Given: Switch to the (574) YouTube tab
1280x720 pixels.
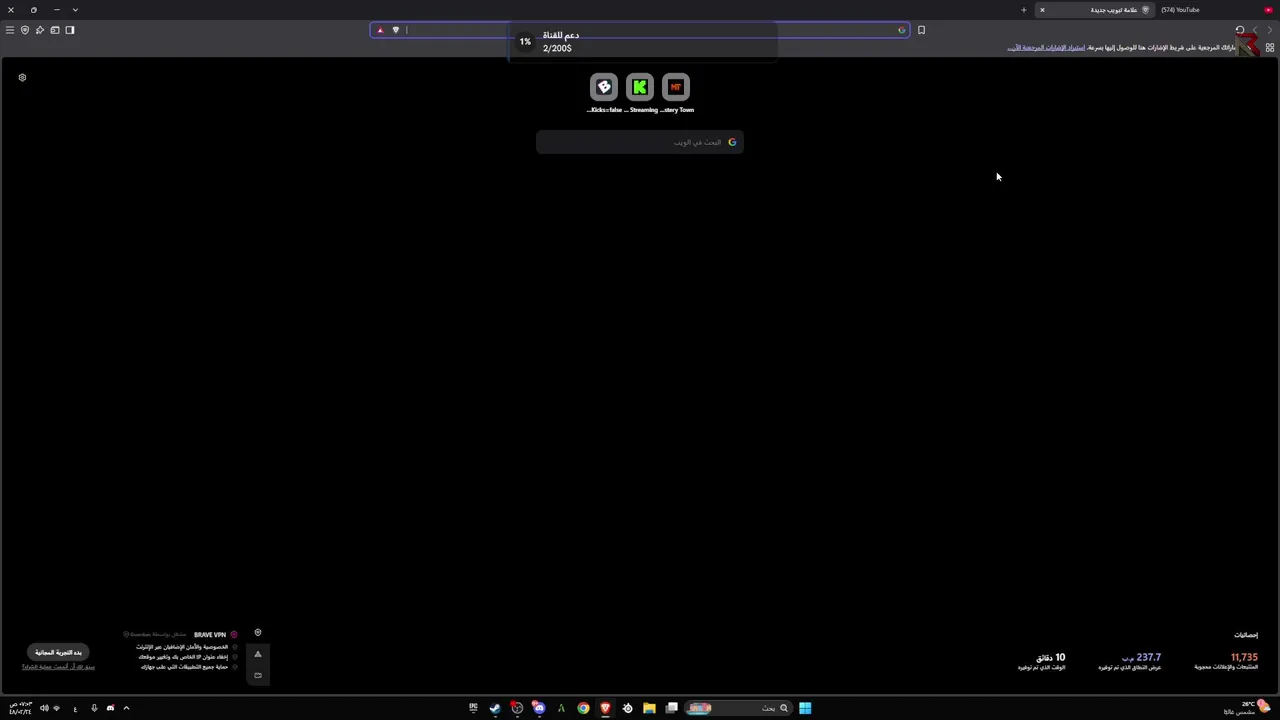Looking at the screenshot, I should pos(1215,10).
